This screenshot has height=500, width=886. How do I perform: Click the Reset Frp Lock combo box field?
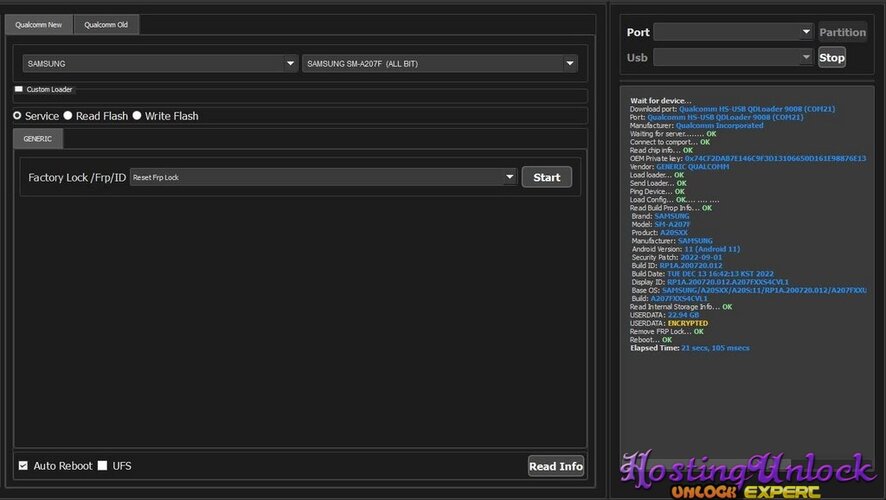point(323,177)
